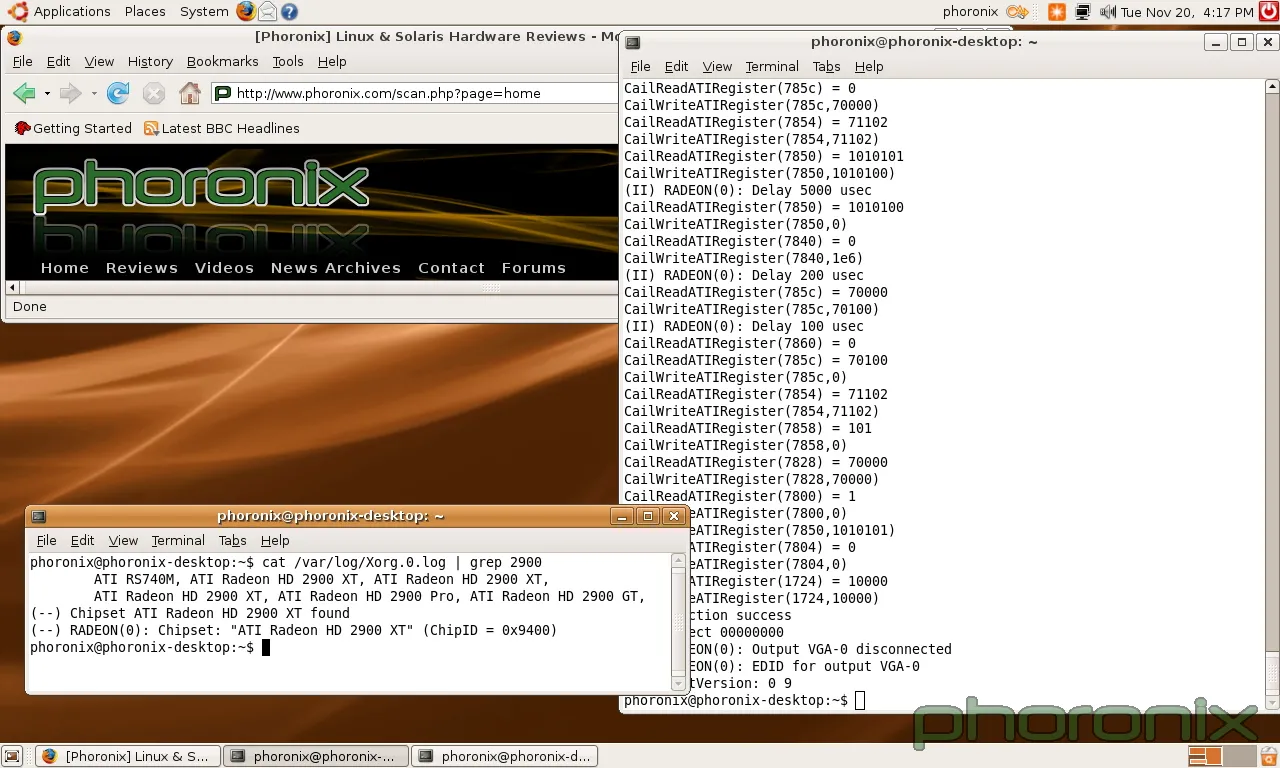
Task: Open the Getting Started bookmark
Action: coord(73,128)
